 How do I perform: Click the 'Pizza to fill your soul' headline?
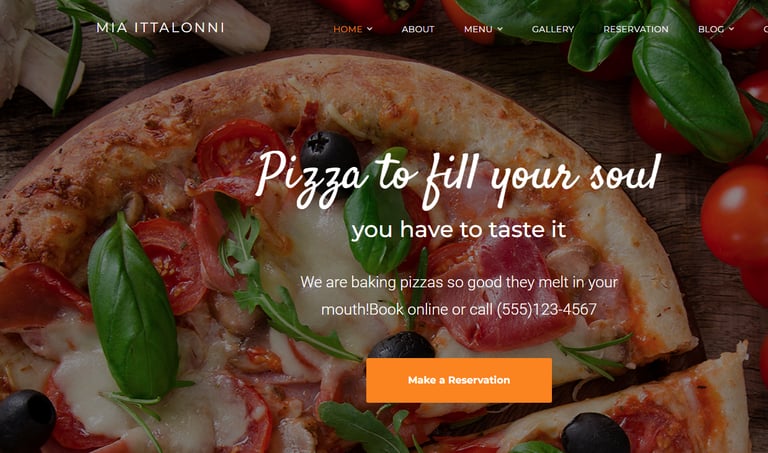tap(458, 177)
